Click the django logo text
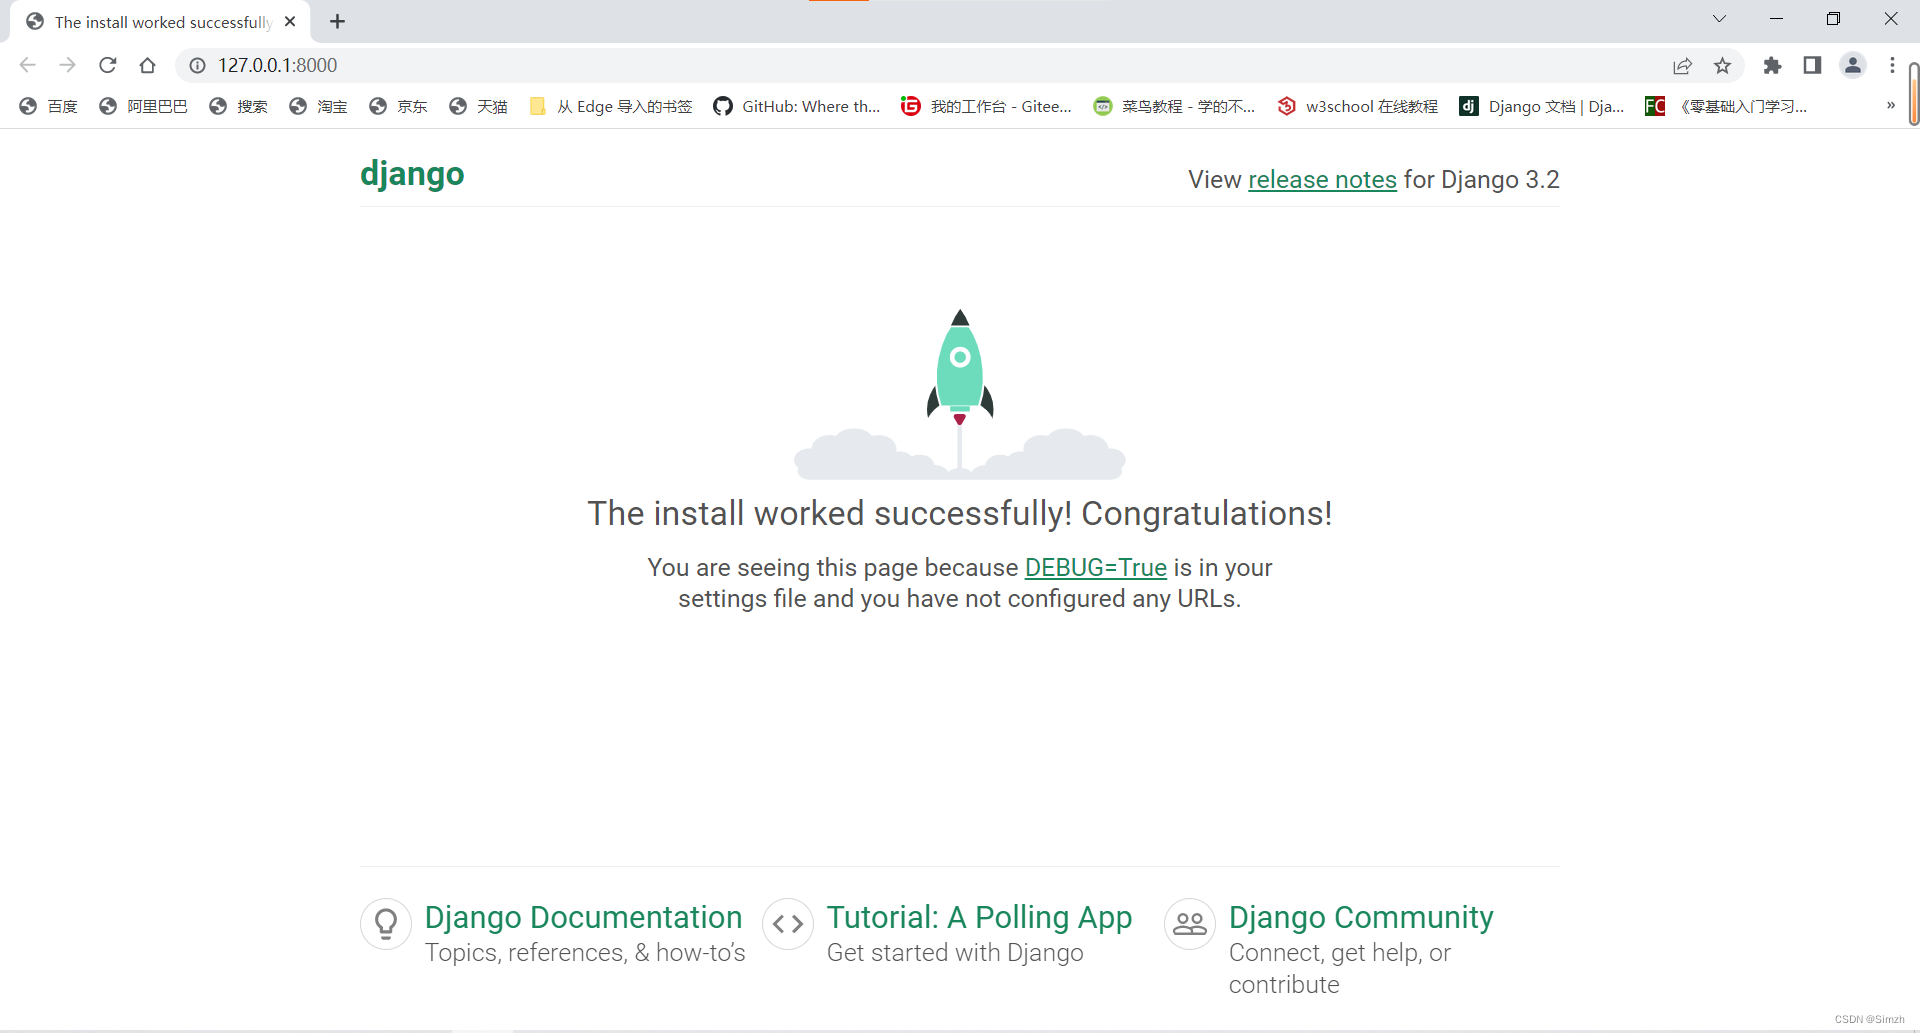 (412, 174)
